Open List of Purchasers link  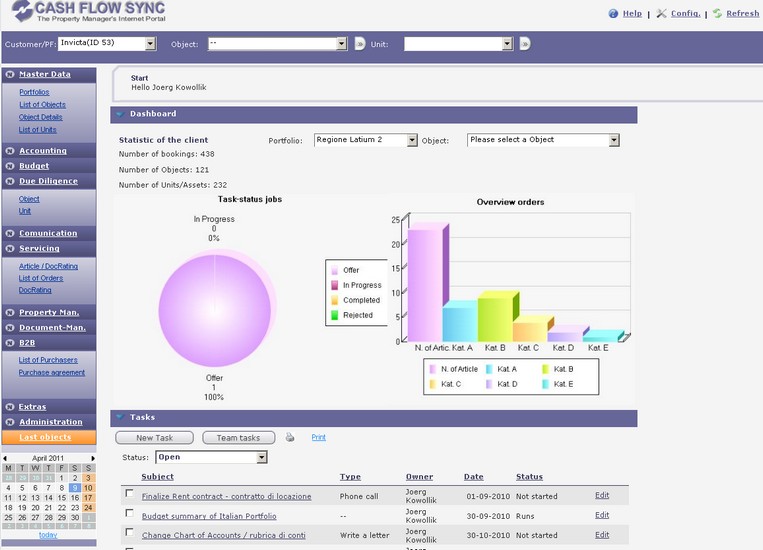click(x=48, y=360)
